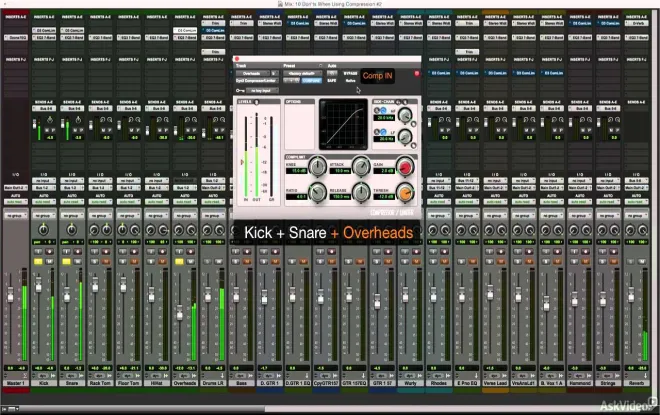The height and width of the screenshot is (415, 660).
Task: Click the Kick track input monitor button
Action: point(38,252)
